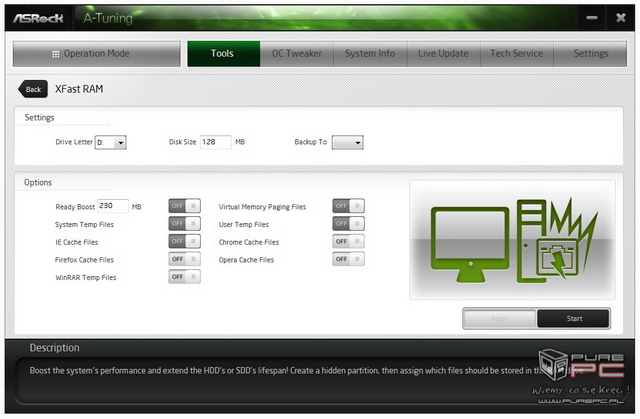Click the Operation Mode button
The image size is (640, 419).
(96, 53)
